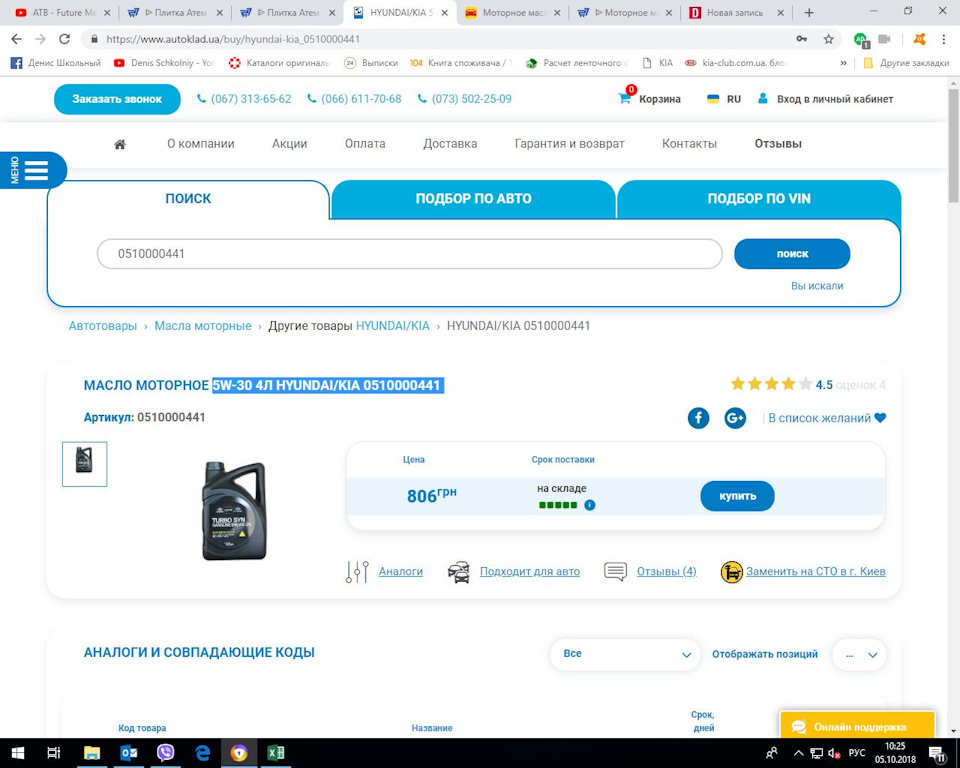Open HYUNDAI/KIA breadcrumb brand link
The image size is (960, 768).
point(392,326)
